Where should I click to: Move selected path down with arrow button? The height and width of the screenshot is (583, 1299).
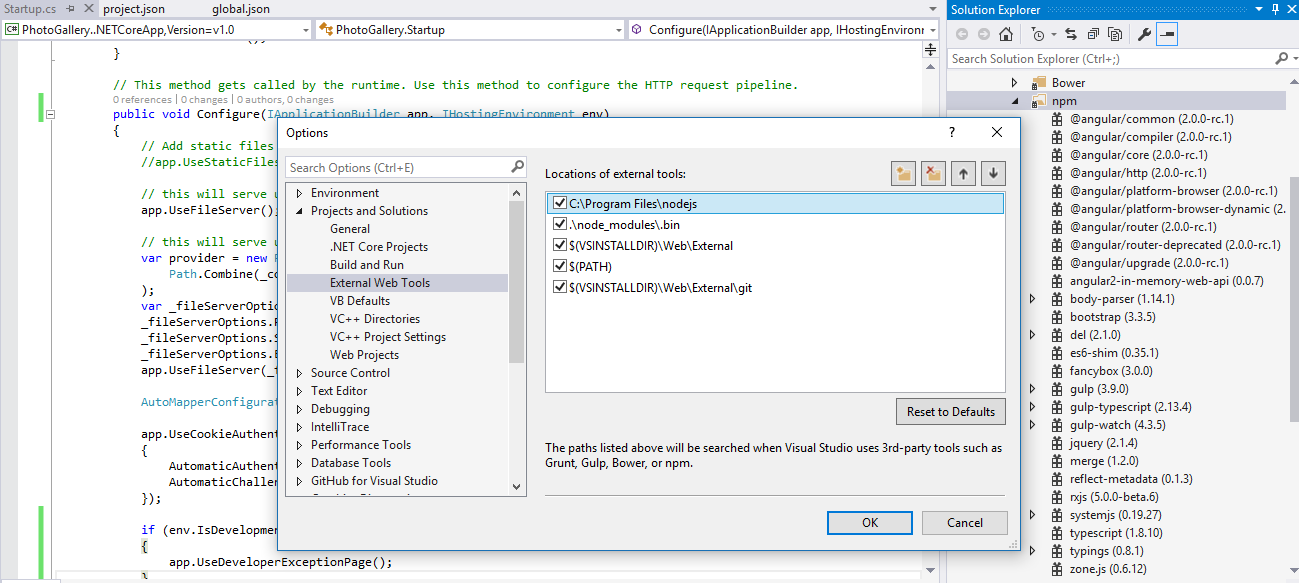click(x=992, y=173)
